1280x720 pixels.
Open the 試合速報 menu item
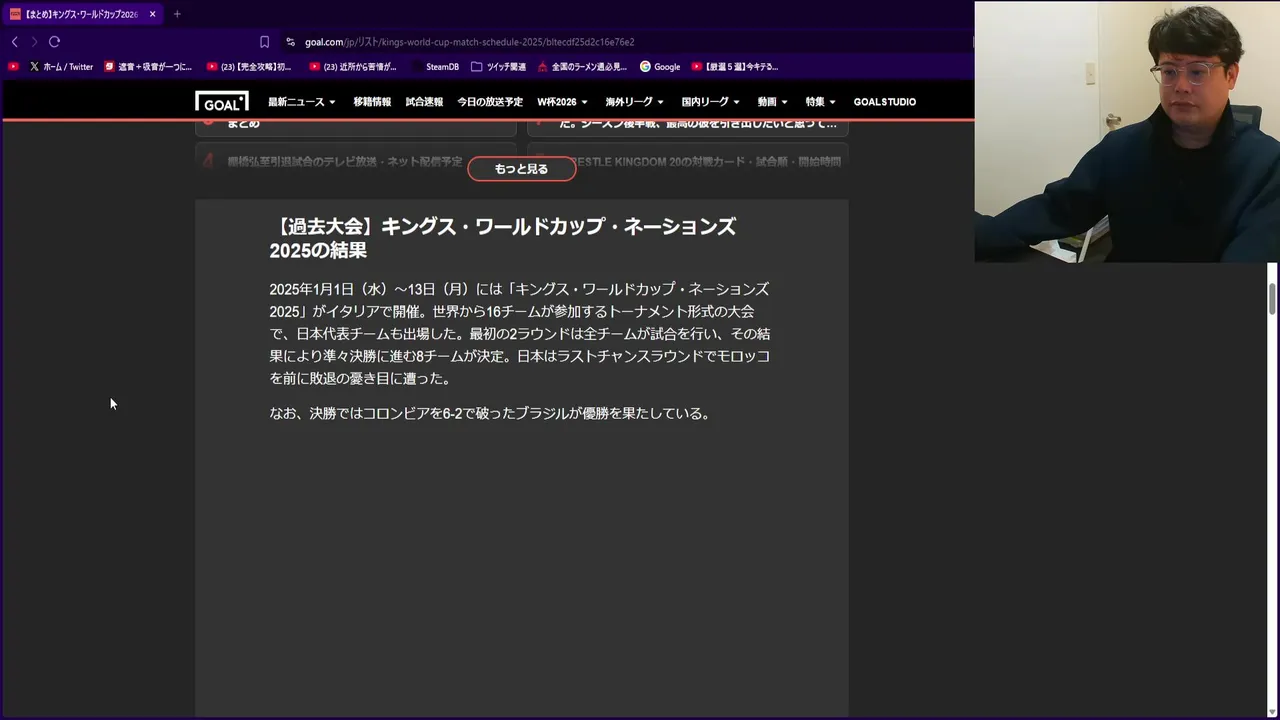[424, 102]
